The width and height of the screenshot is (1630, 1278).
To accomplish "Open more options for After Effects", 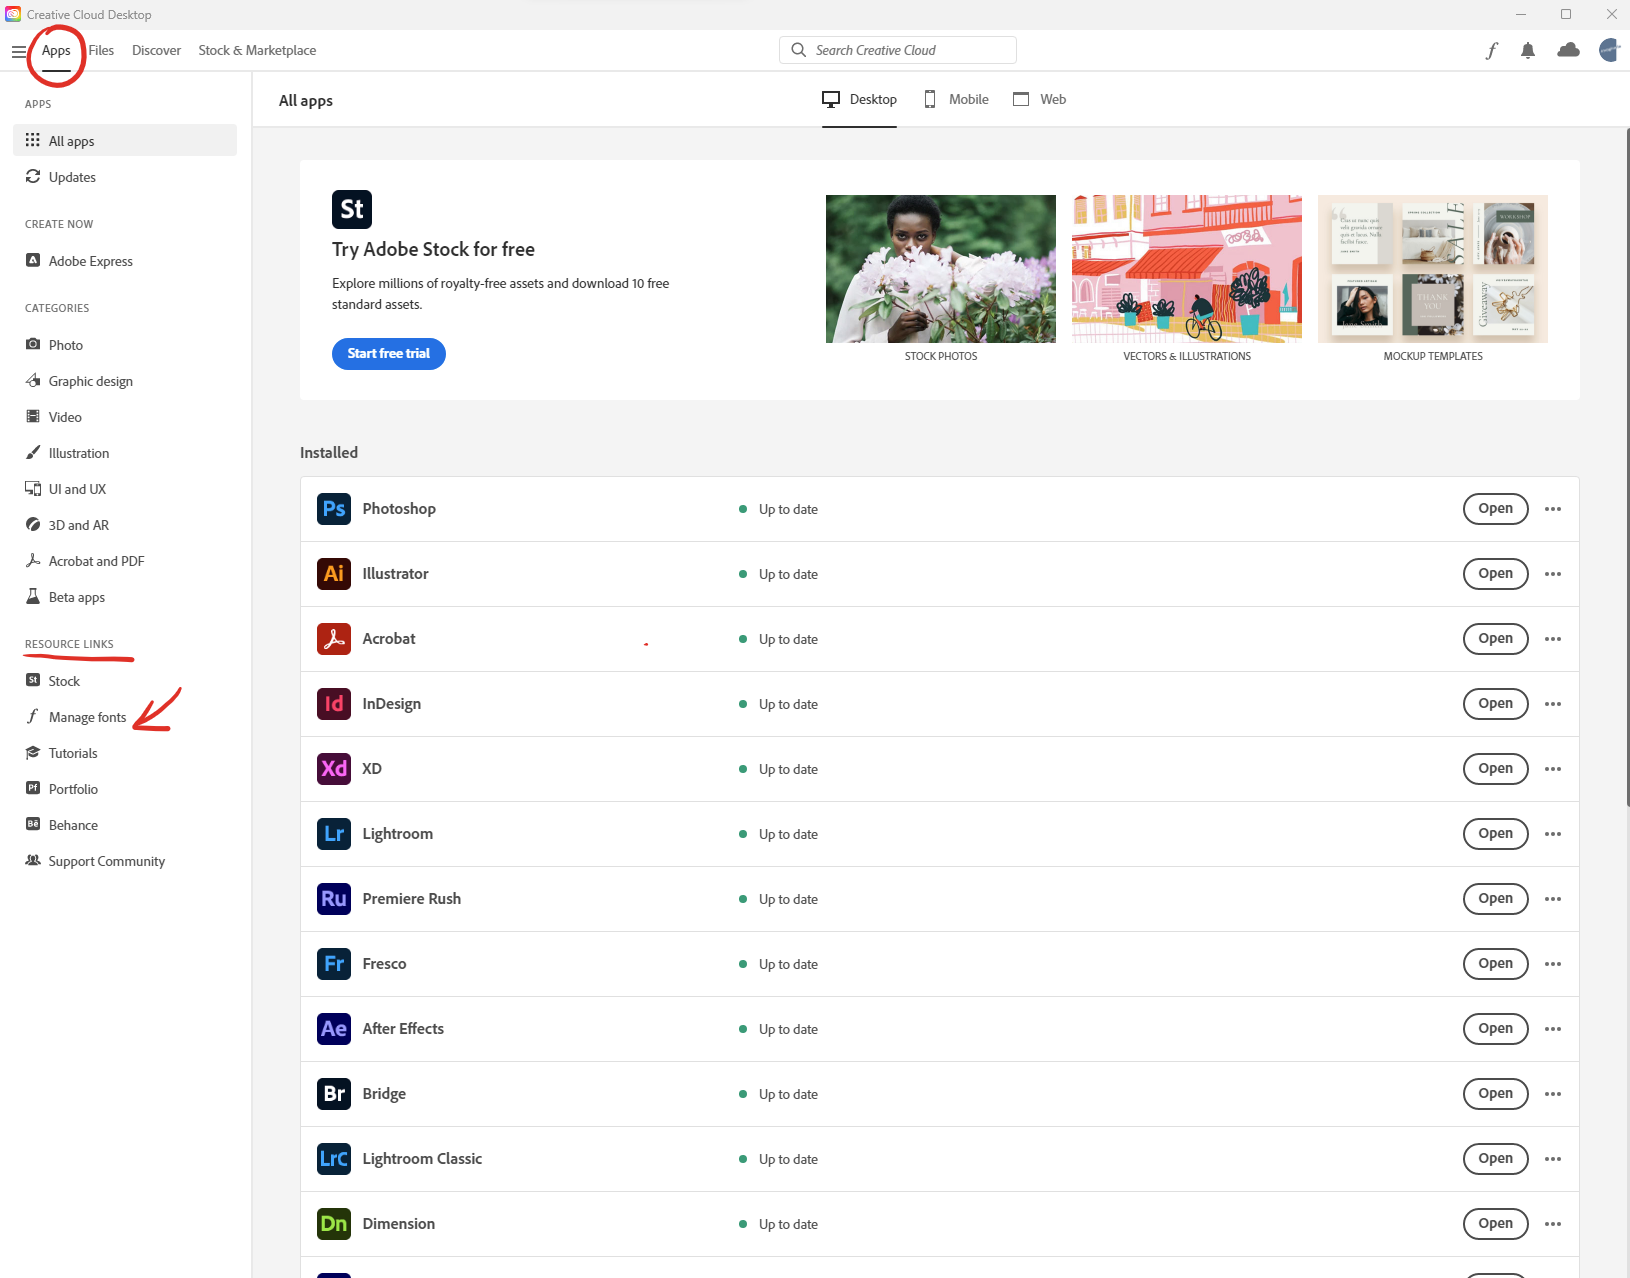I will click(x=1553, y=1029).
